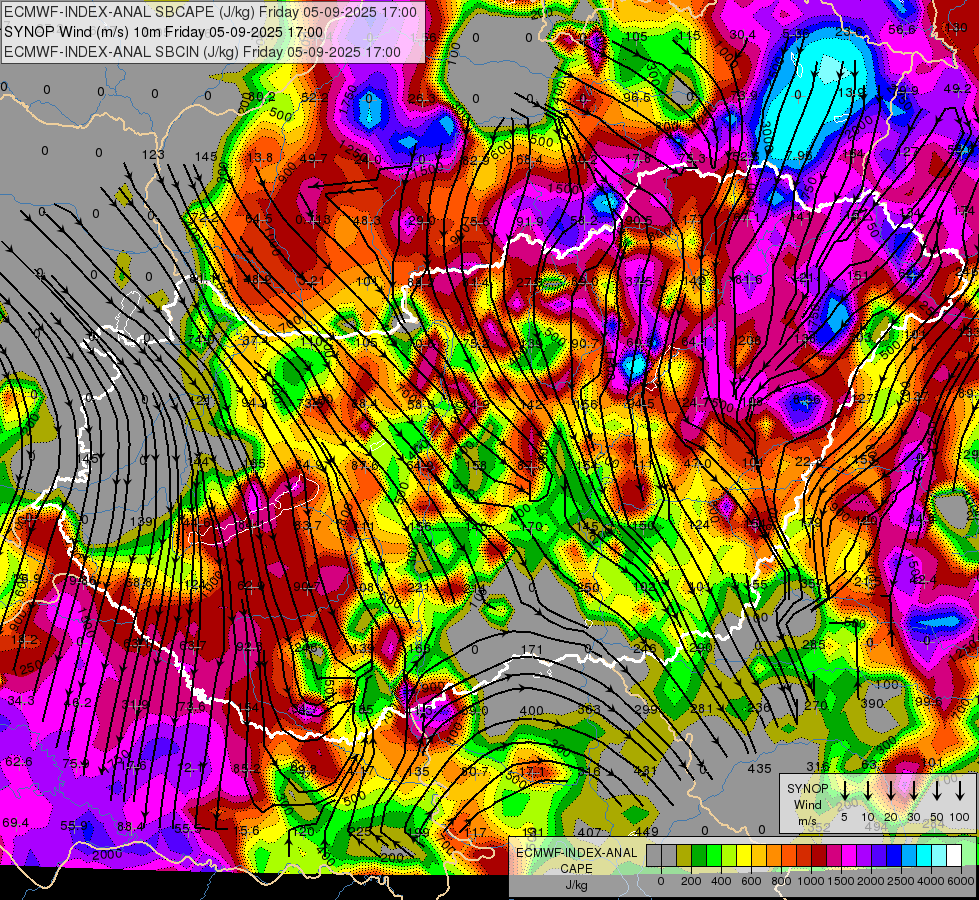
Task: Click the map value 88.4
Action: (x=130, y=826)
